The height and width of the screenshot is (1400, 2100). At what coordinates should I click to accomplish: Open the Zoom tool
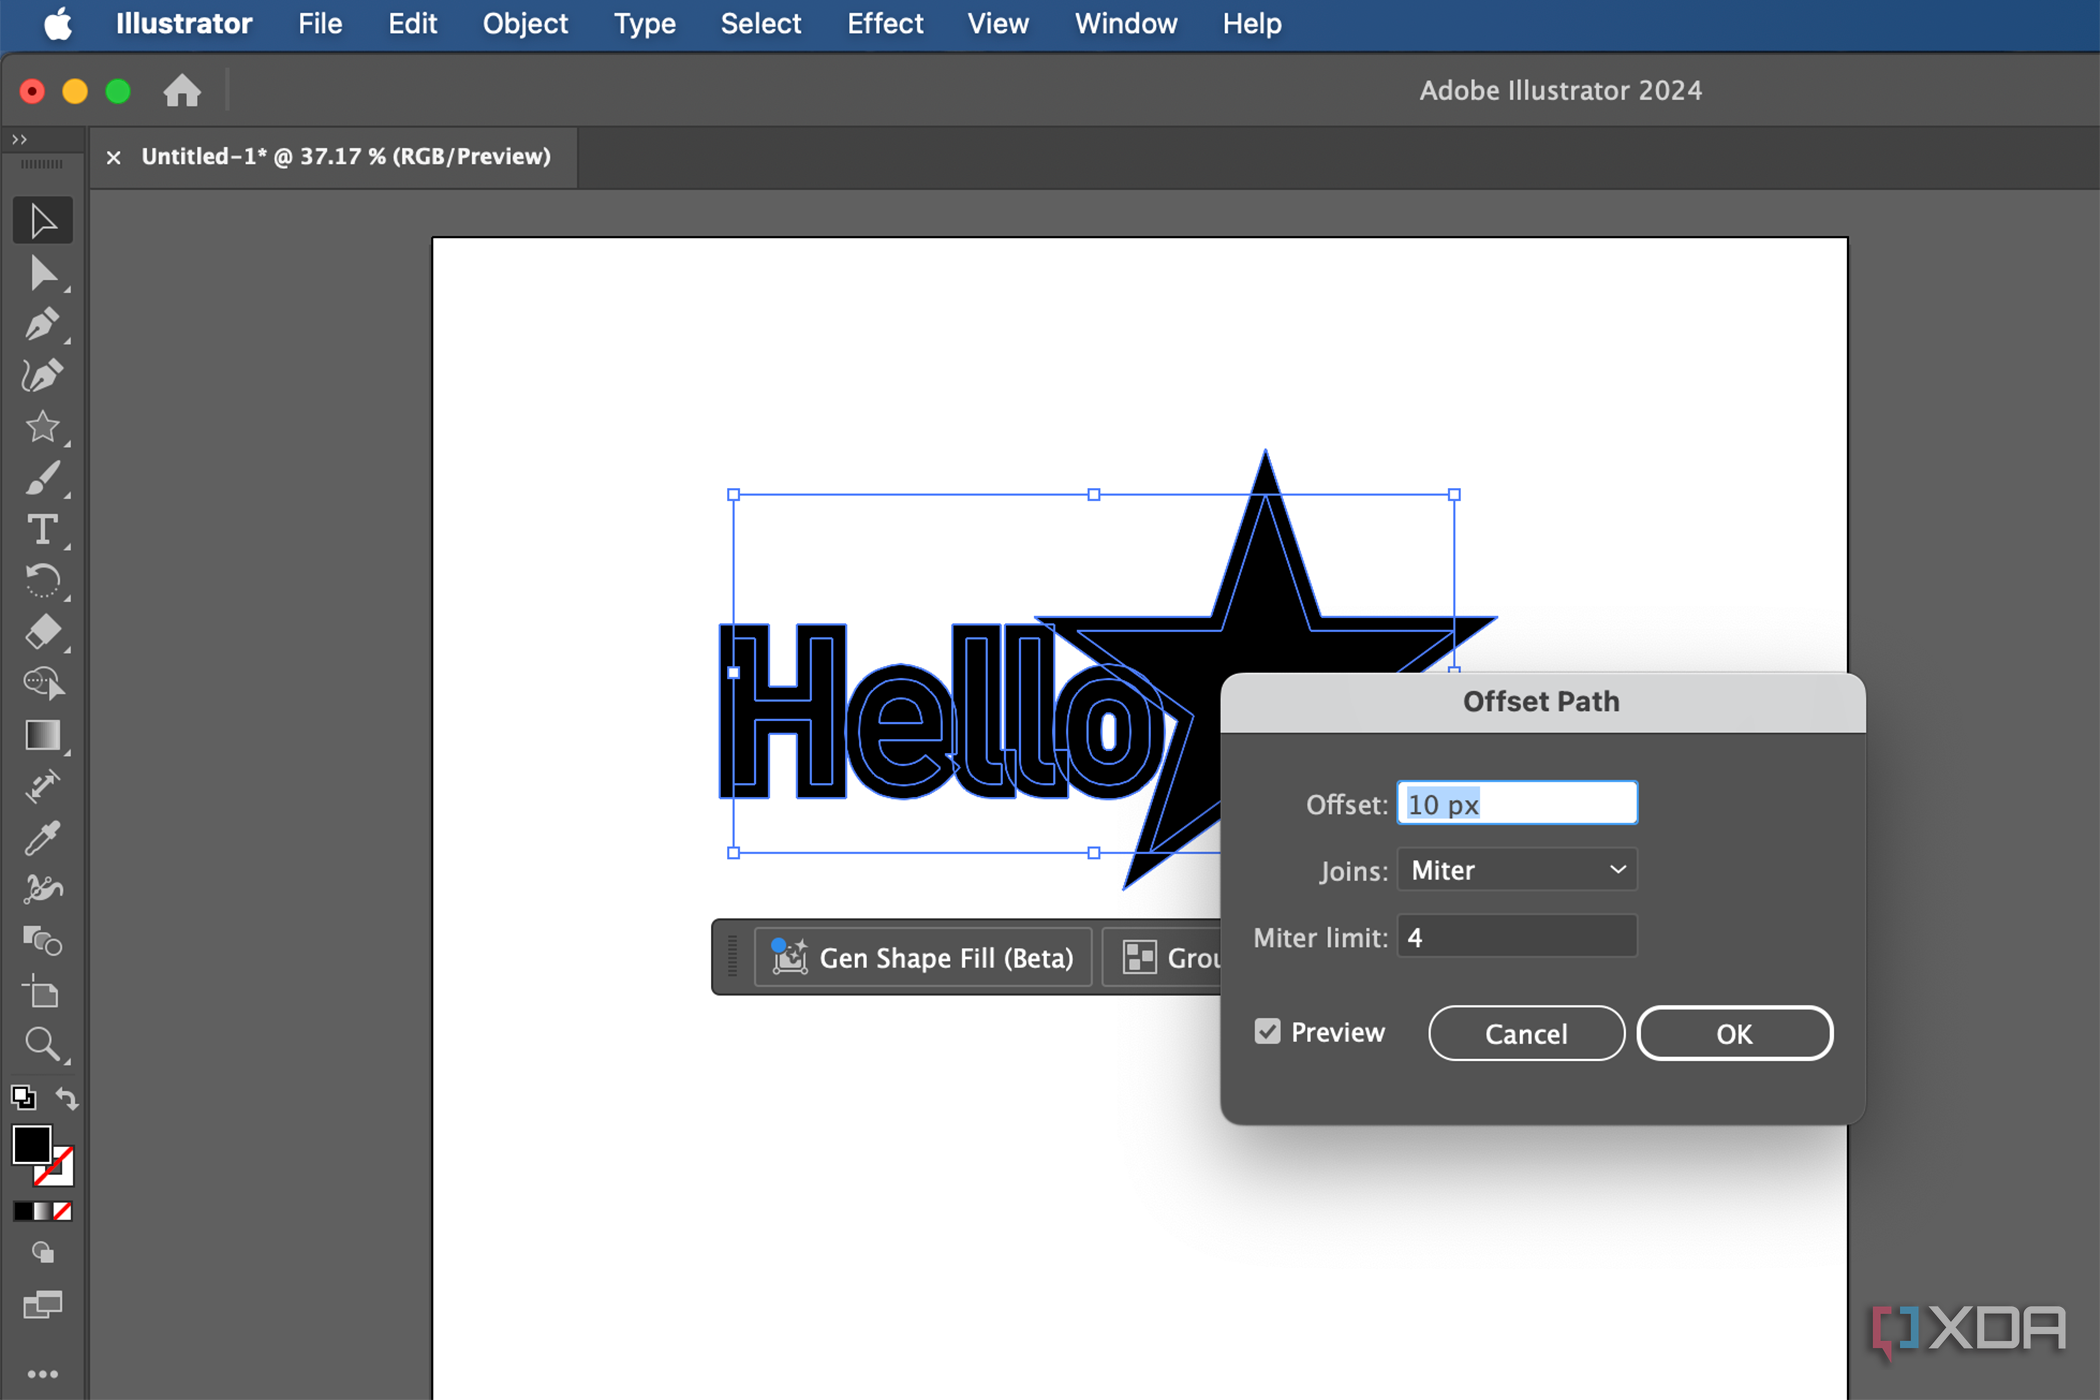coord(42,1045)
